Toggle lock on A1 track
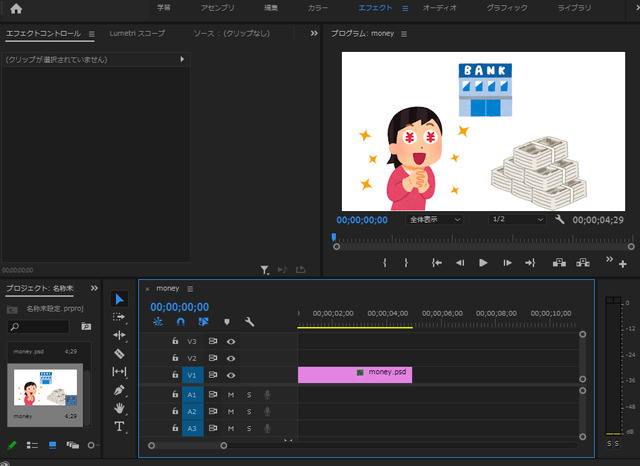This screenshot has width=640, height=466. click(x=175, y=394)
